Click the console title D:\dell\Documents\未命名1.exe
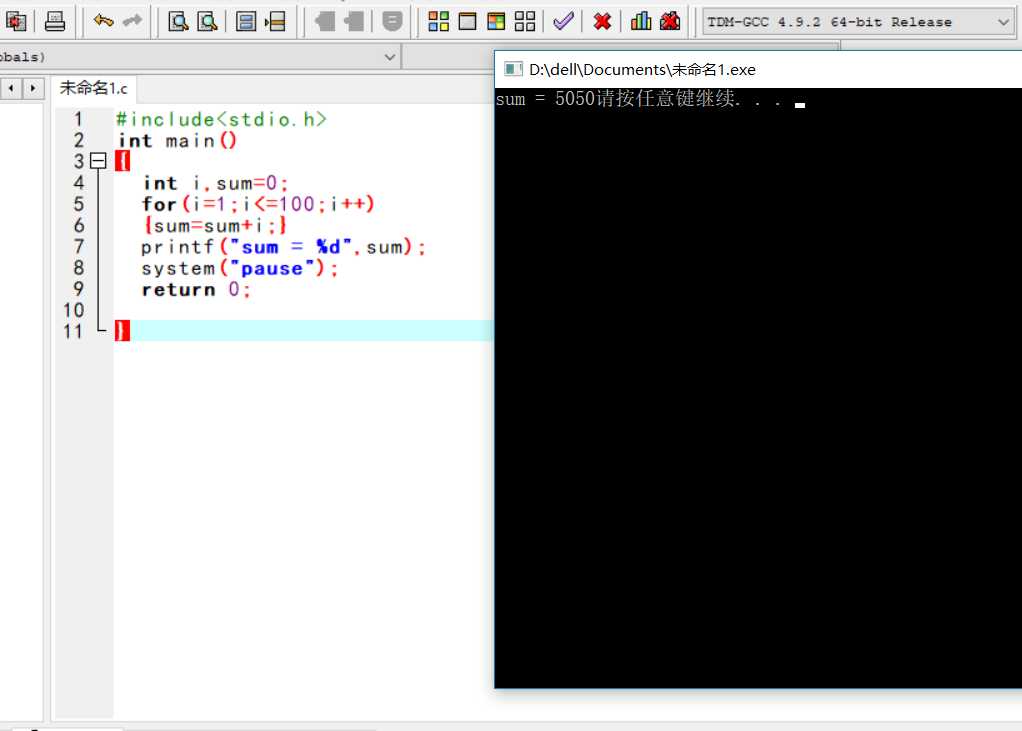1022x731 pixels. click(x=642, y=70)
